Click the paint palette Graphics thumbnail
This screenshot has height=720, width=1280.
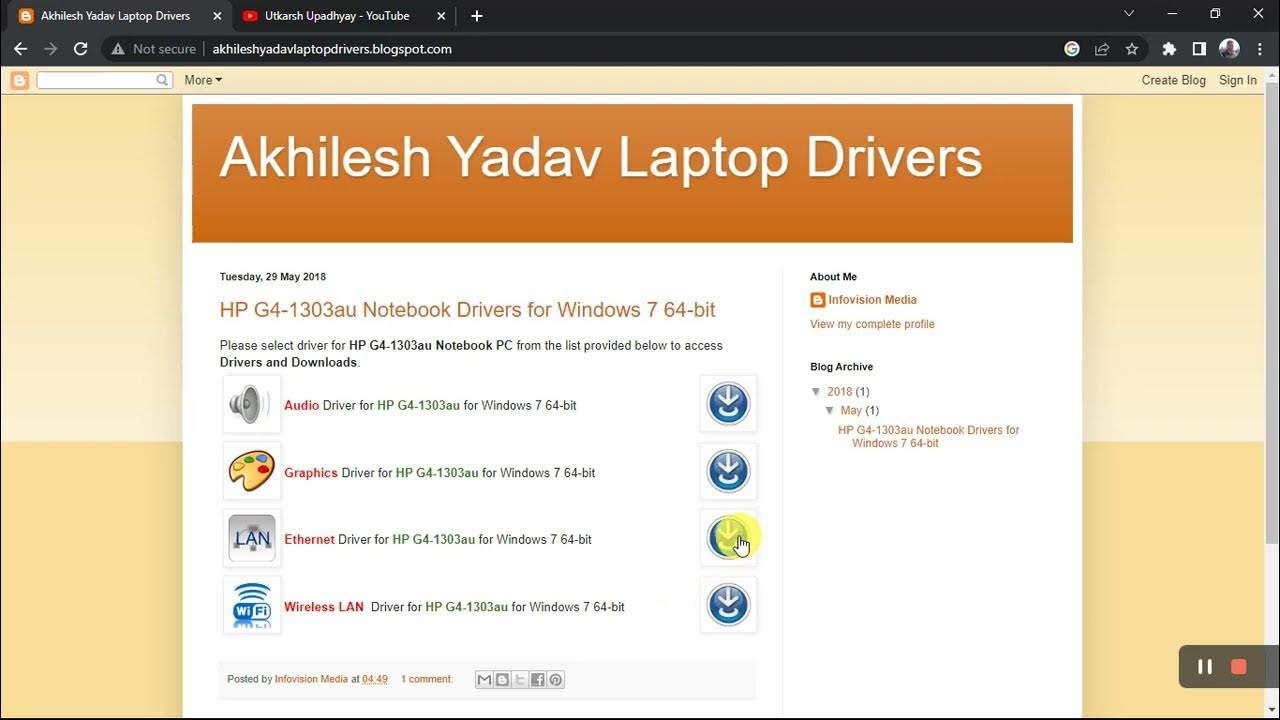coord(252,471)
